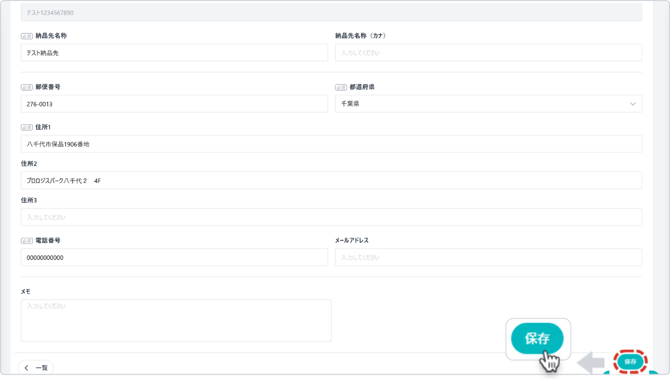
Task: Click the 住所1 address field
Action: (x=331, y=144)
